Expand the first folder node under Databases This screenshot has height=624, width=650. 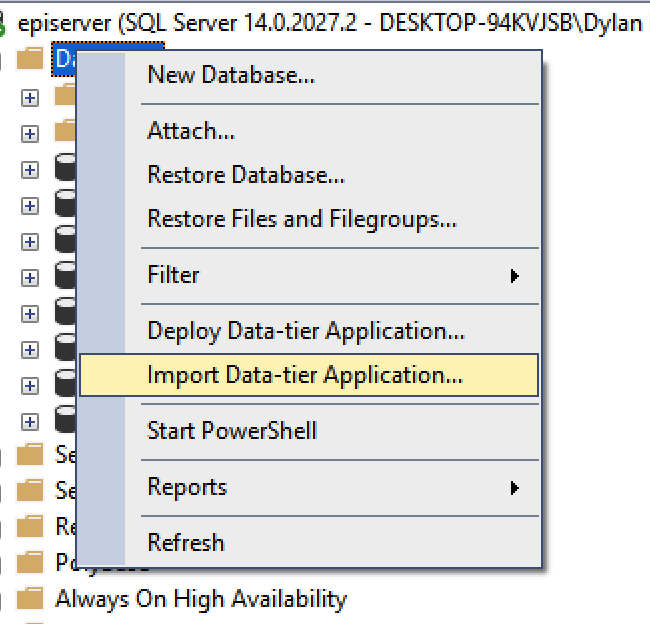click(x=30, y=98)
